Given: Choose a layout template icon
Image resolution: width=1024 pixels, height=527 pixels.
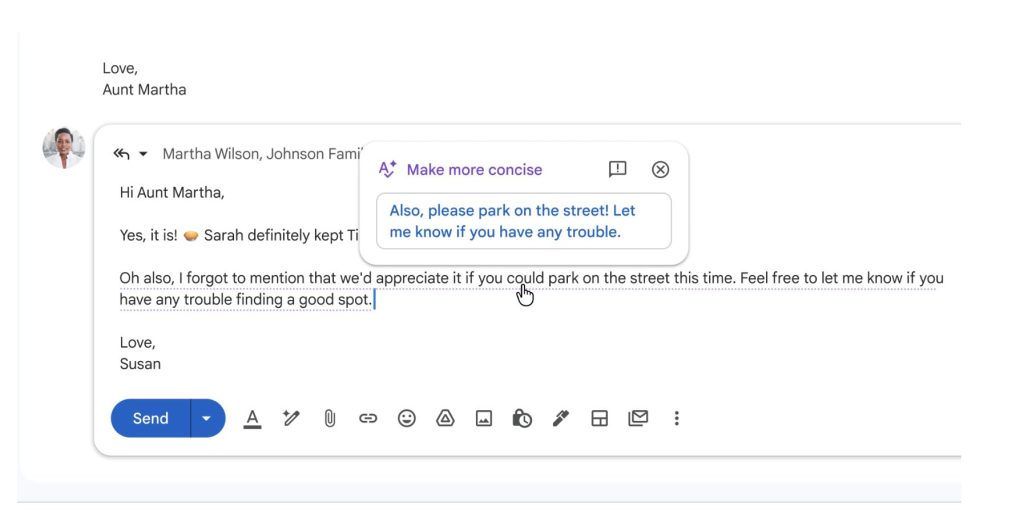Looking at the screenshot, I should click(x=599, y=418).
